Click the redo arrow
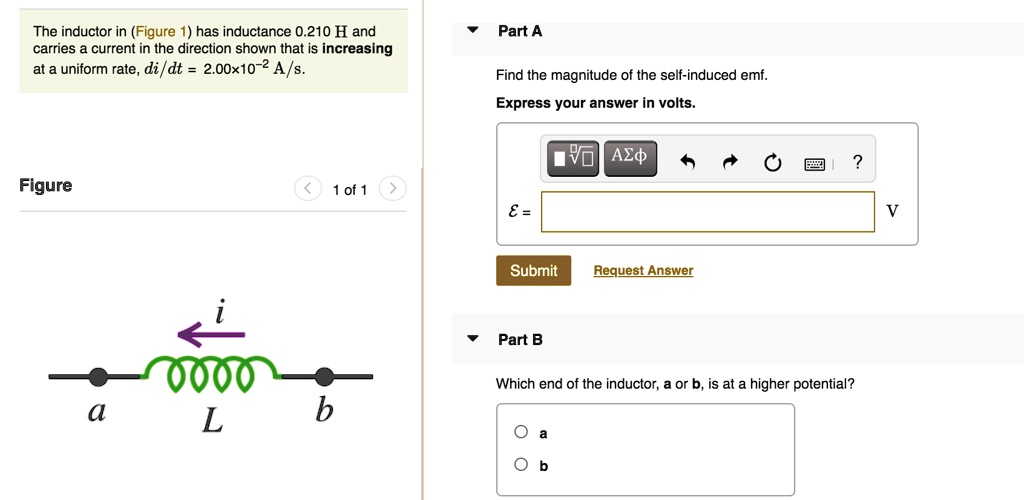This screenshot has width=1024, height=500. pos(730,163)
